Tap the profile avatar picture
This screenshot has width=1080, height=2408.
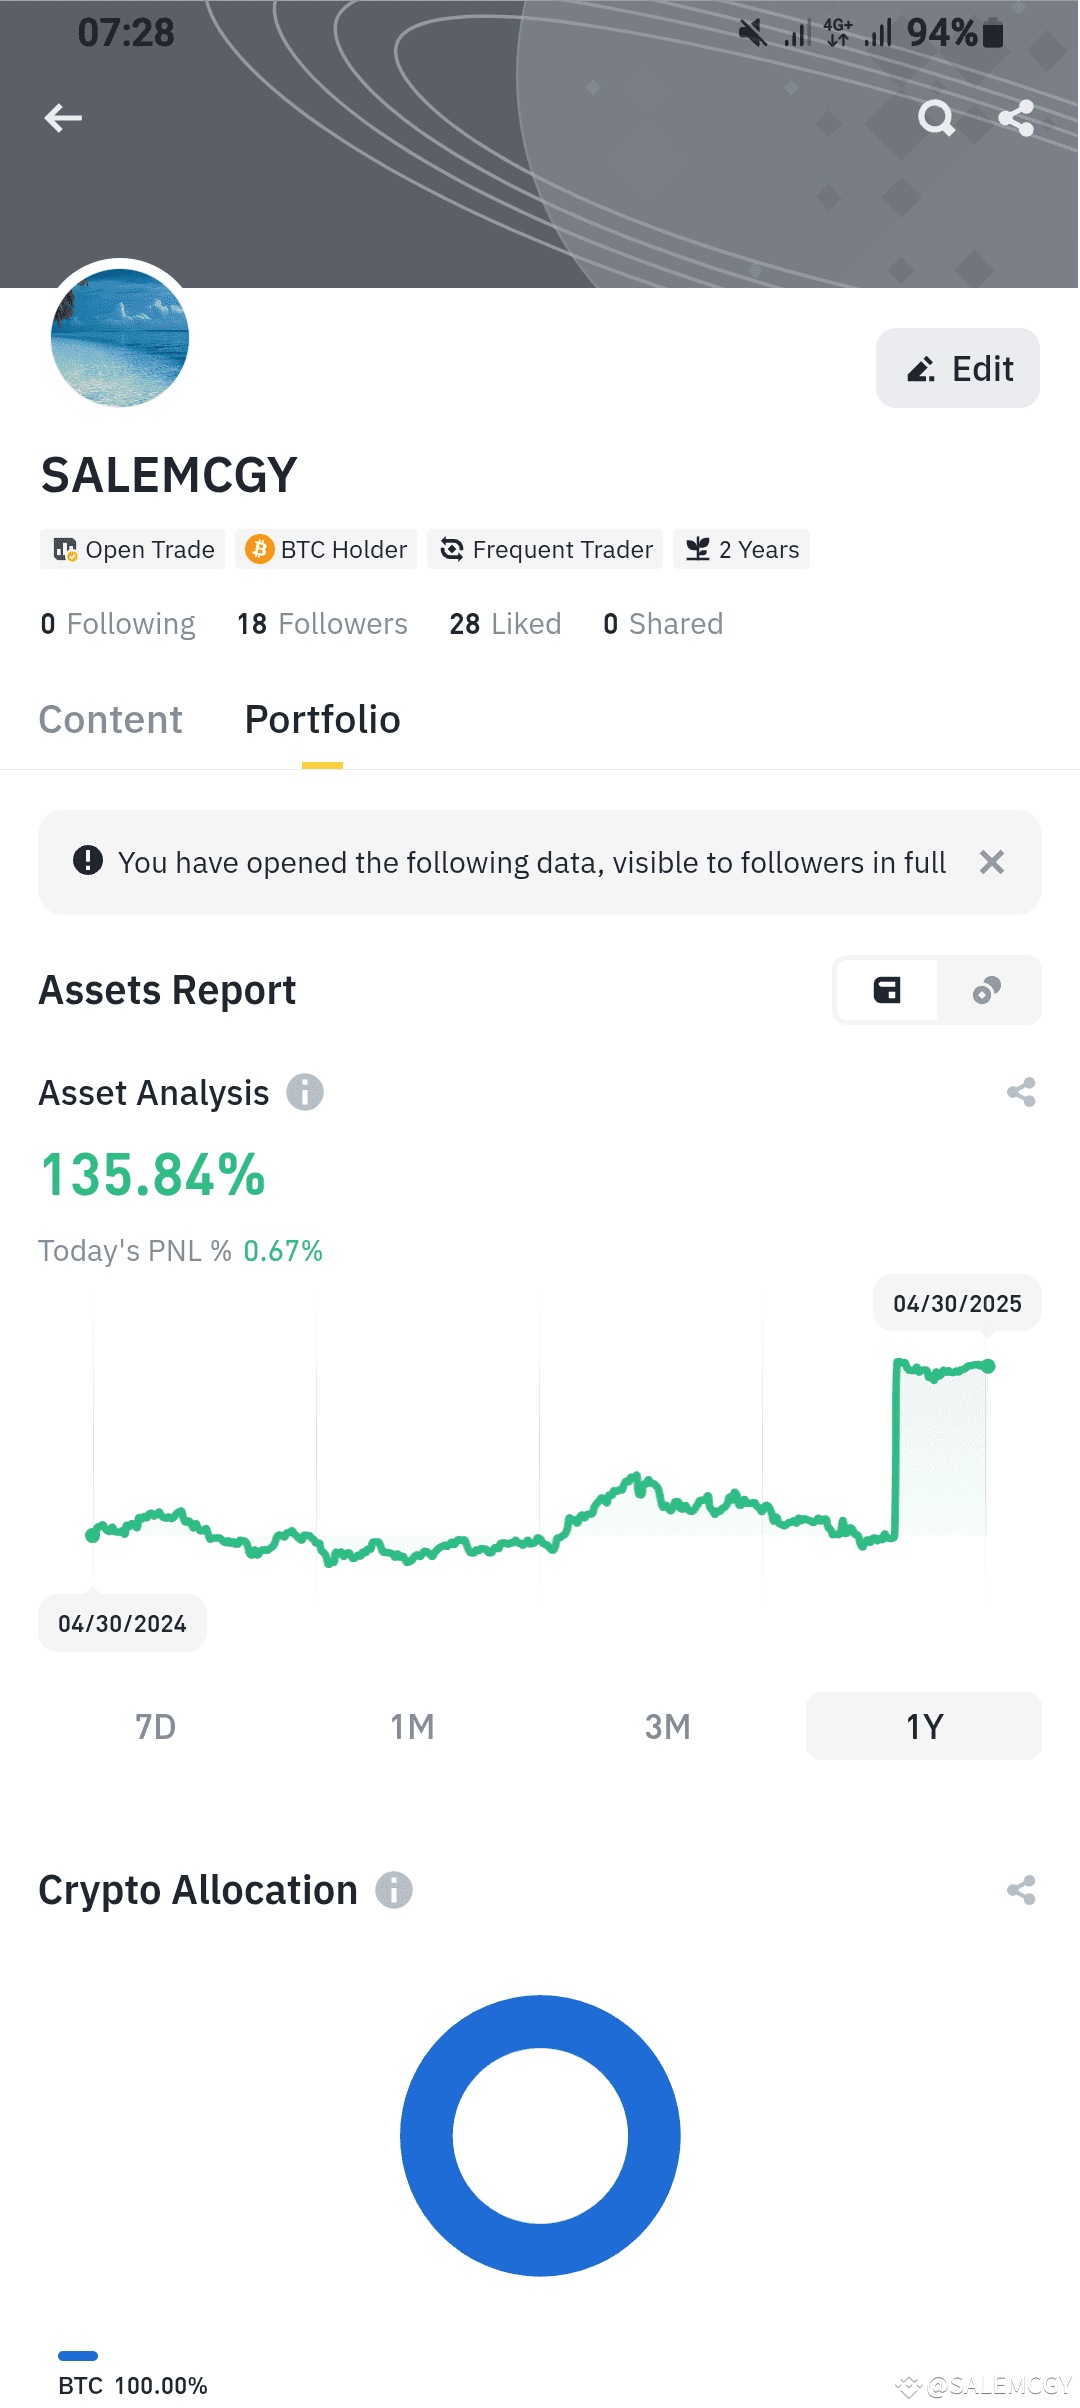click(120, 338)
